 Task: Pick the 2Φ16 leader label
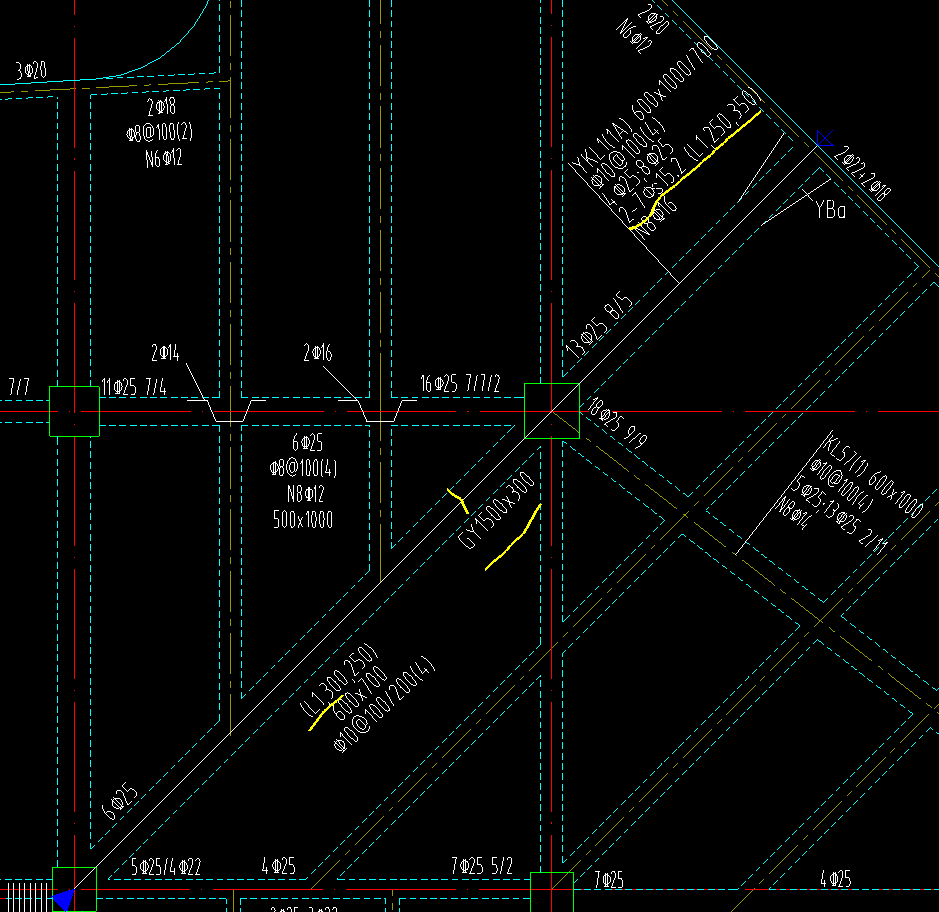[317, 353]
